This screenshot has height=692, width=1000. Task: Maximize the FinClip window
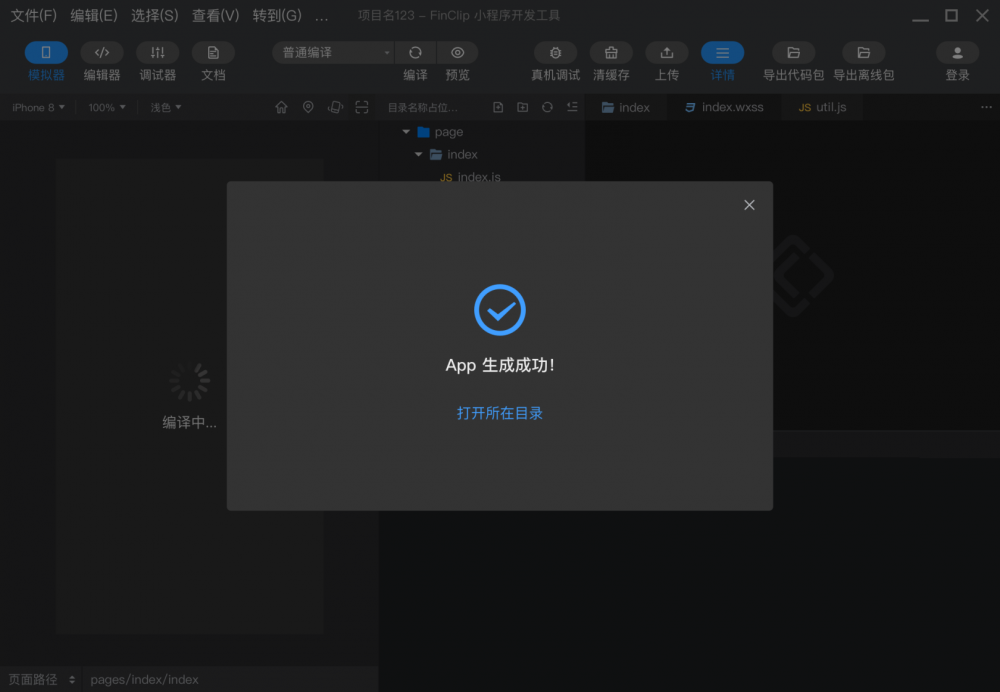pos(952,16)
